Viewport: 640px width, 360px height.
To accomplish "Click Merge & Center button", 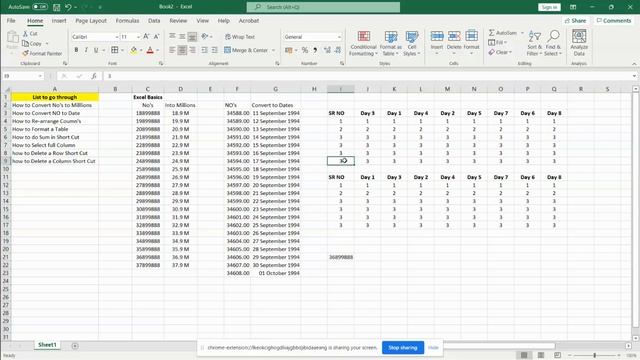I will pos(246,50).
